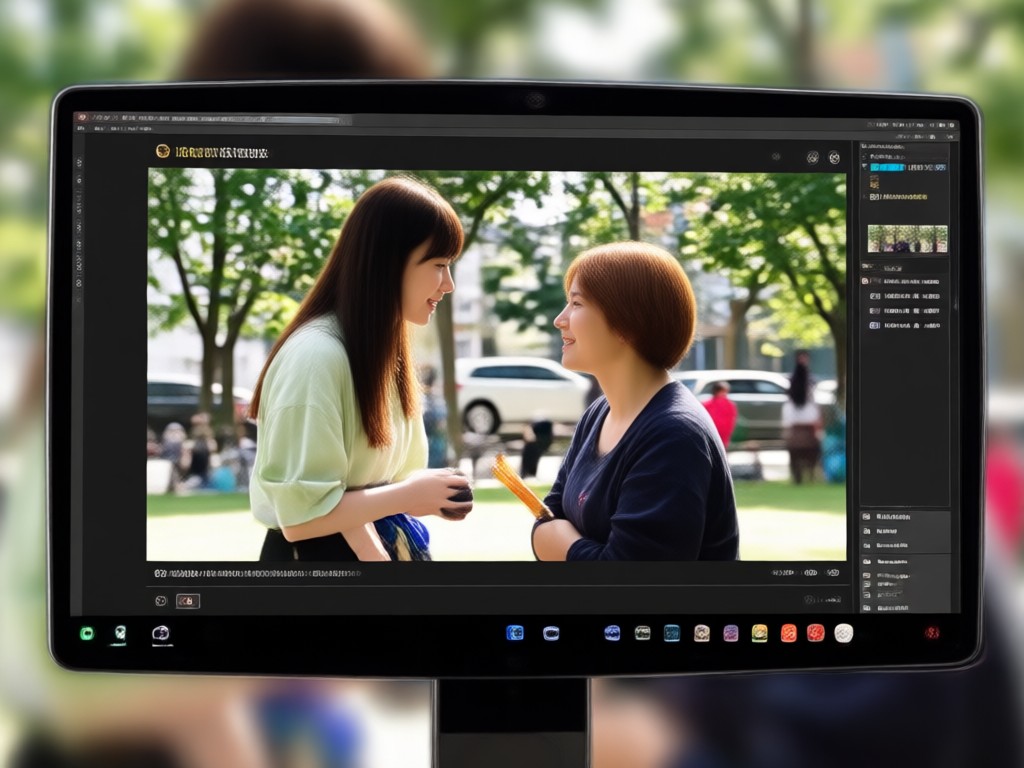This screenshot has height=768, width=1024.
Task: Click the pink circle icon in the right panel list
Action: click(865, 281)
